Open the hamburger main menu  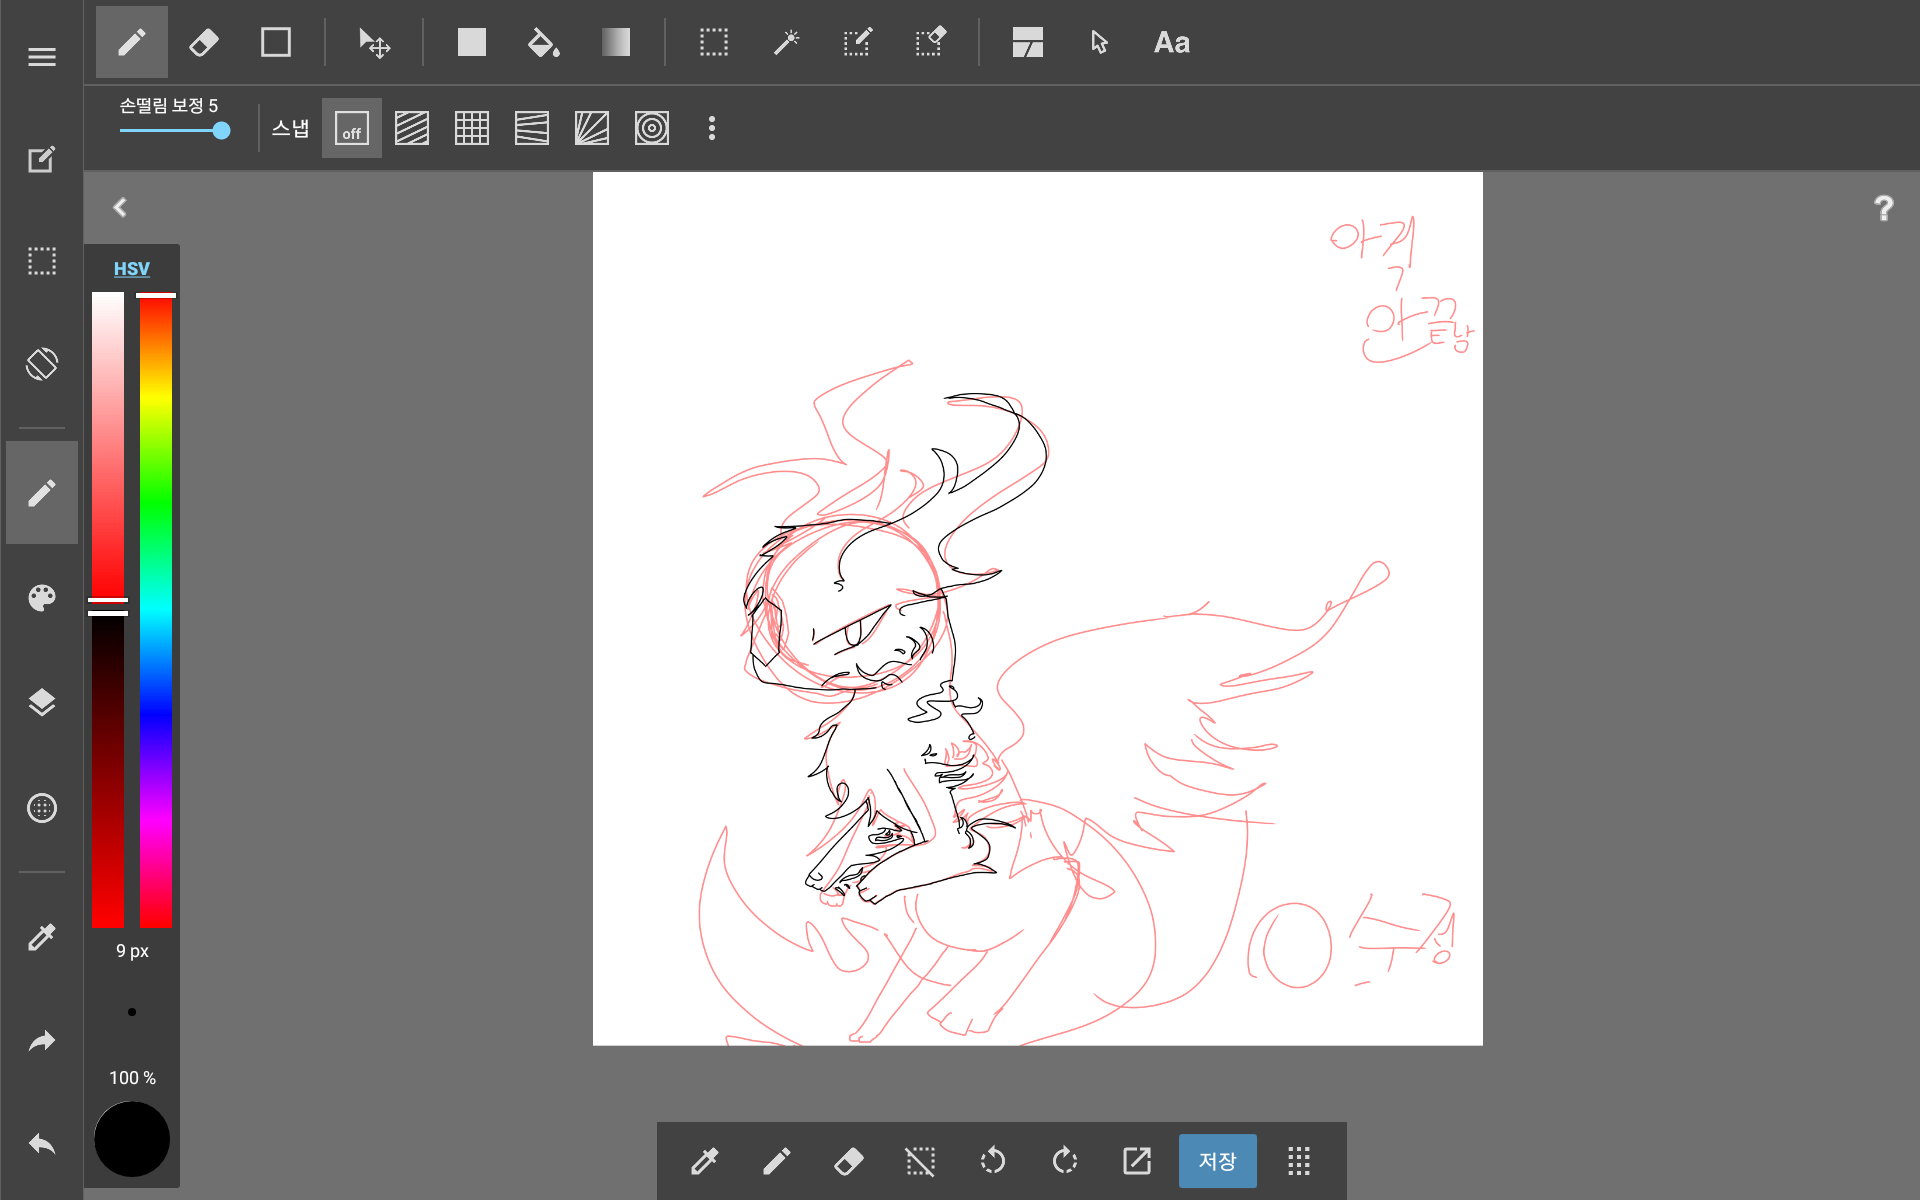[x=42, y=57]
